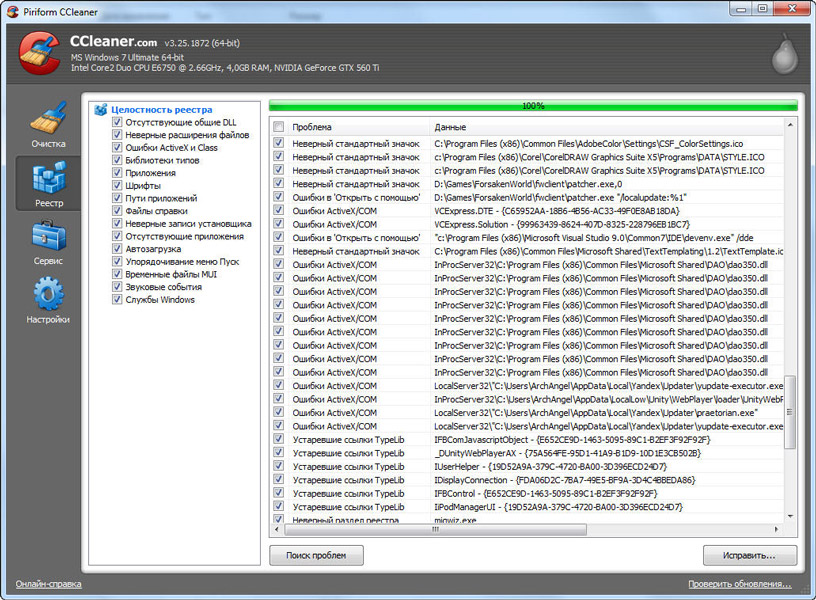The height and width of the screenshot is (600, 816).
Task: Toggle select-all checkbox in results header
Action: click(x=279, y=128)
